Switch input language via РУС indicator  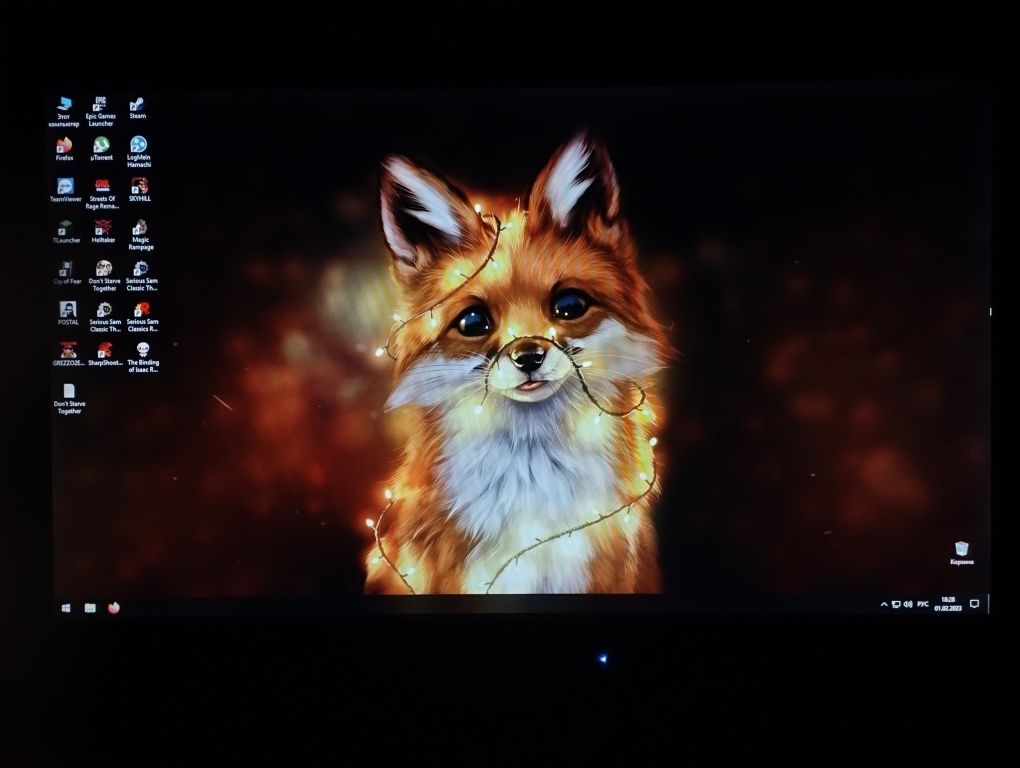pos(922,604)
